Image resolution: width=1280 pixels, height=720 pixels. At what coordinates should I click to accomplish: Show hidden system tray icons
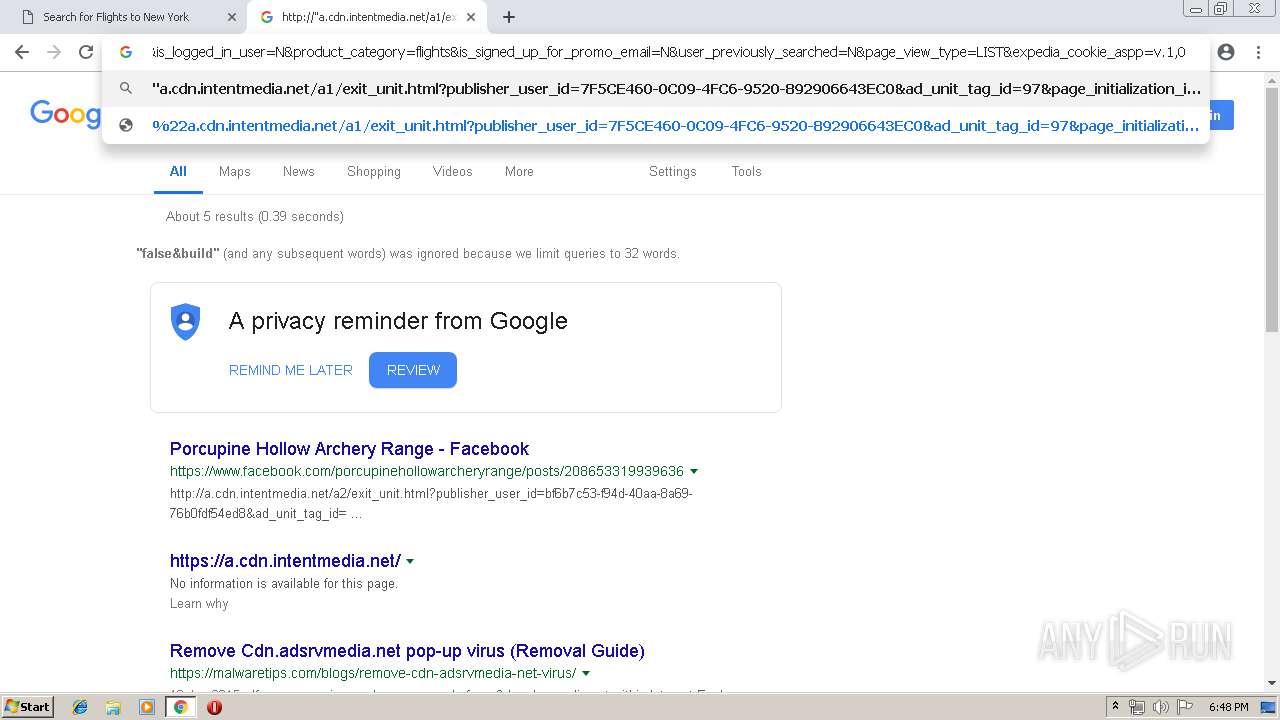[1115, 707]
